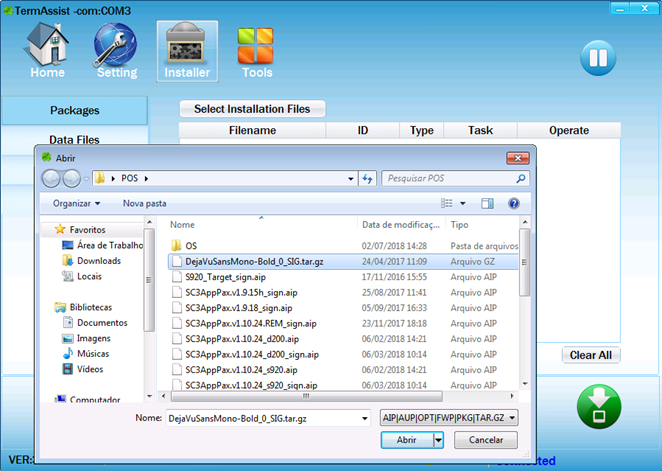
Task: Expand the Abrir button split arrow
Action: (438, 439)
